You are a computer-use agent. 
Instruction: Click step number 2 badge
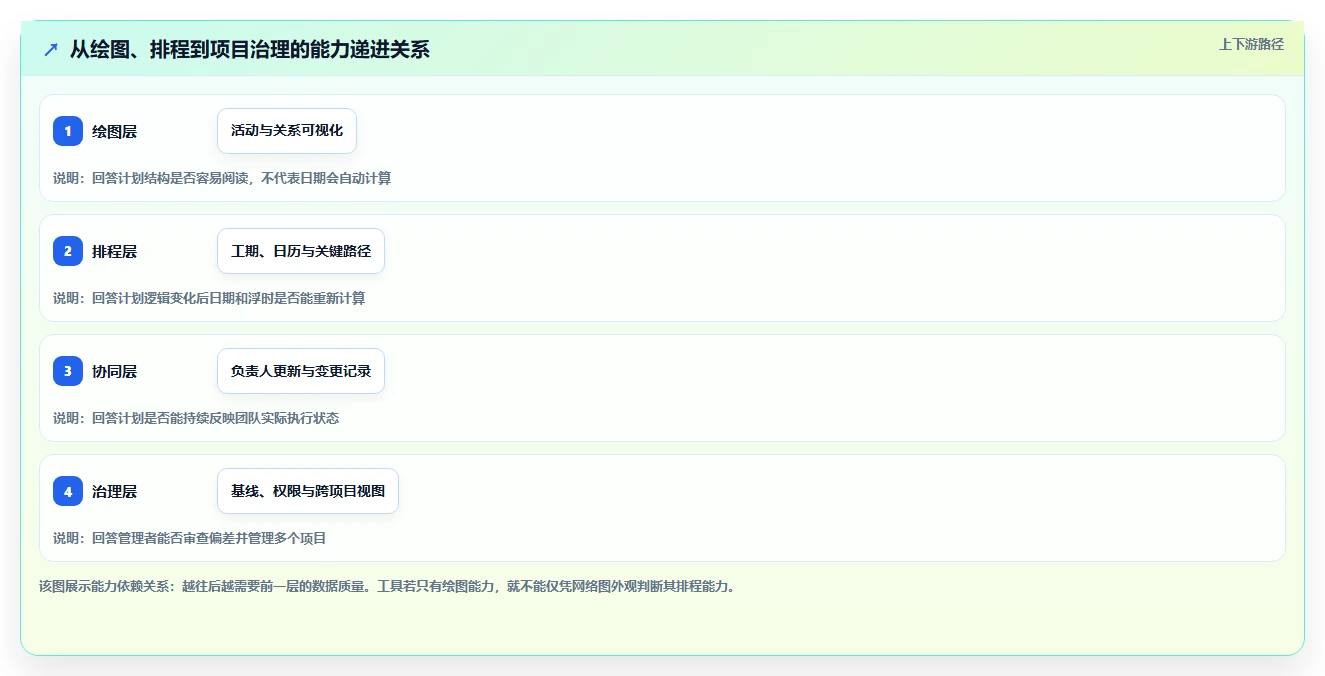pos(68,251)
